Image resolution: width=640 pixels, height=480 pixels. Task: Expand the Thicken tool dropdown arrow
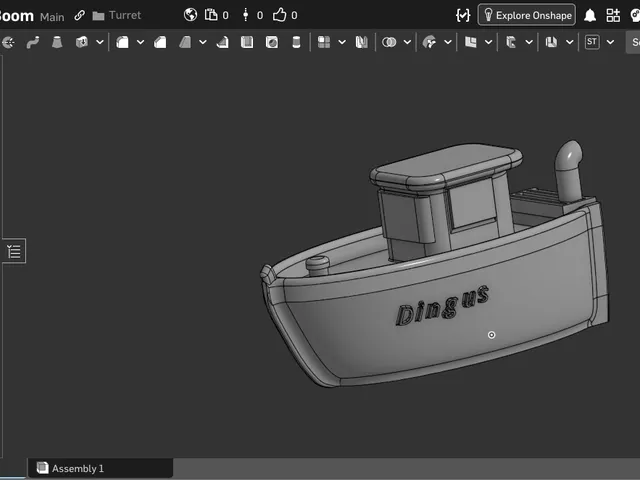pos(100,42)
